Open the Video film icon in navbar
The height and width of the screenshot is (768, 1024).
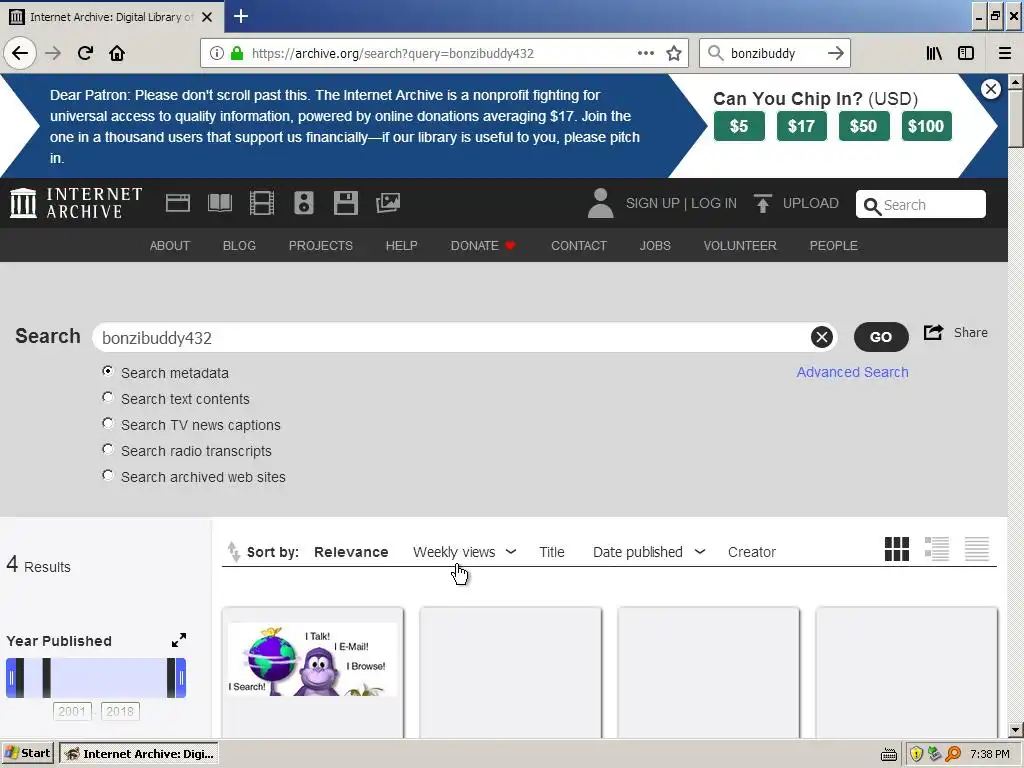click(262, 203)
